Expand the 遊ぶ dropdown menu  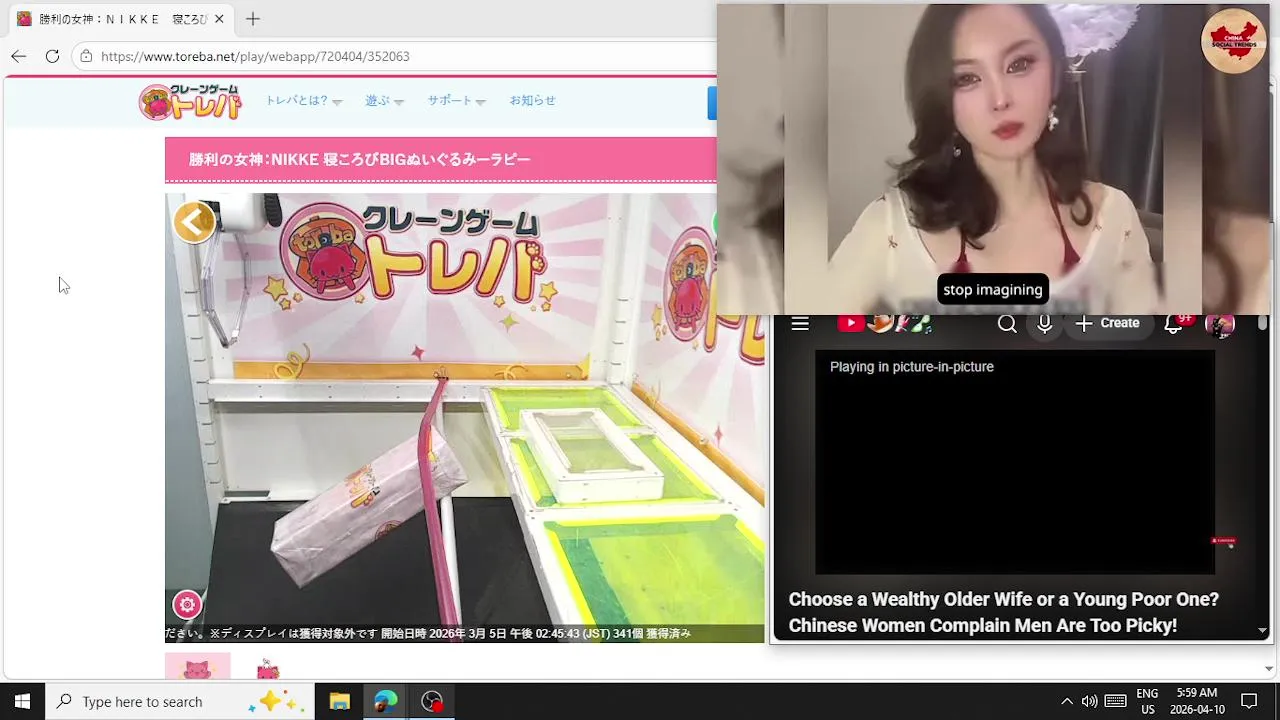[384, 100]
